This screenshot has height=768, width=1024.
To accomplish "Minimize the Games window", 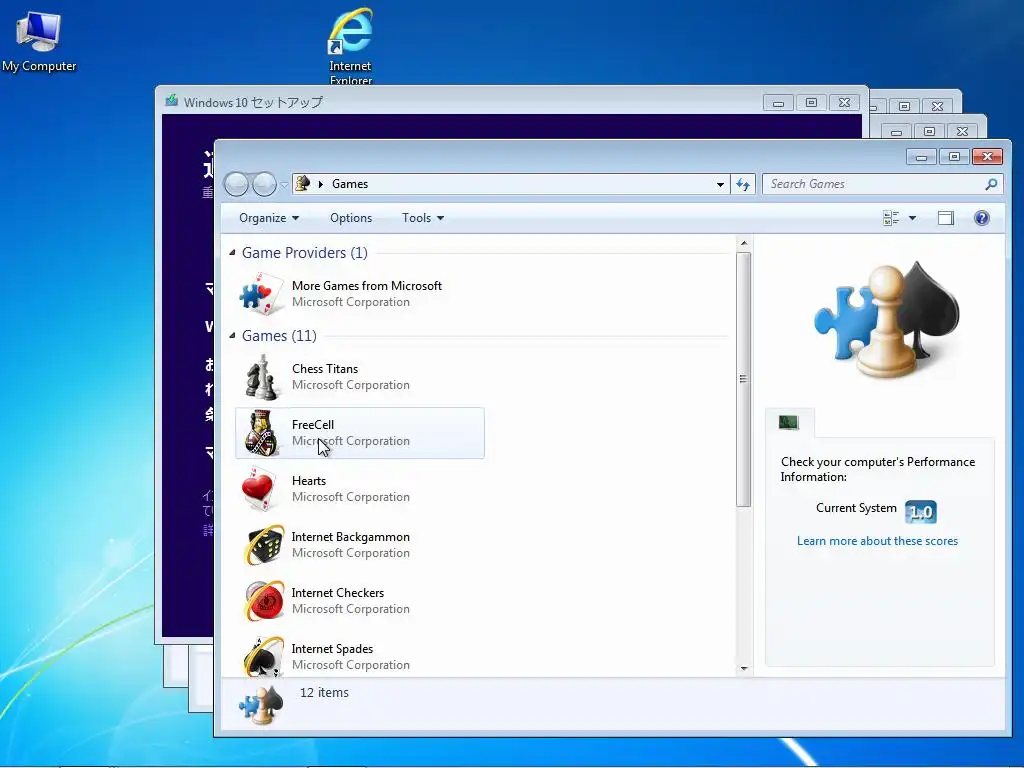I will (x=921, y=157).
